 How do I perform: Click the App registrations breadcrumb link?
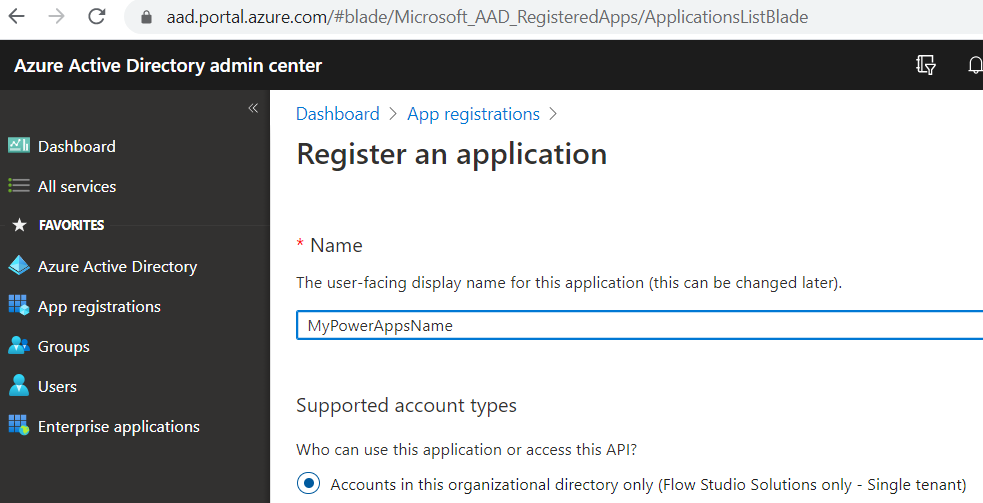click(473, 114)
